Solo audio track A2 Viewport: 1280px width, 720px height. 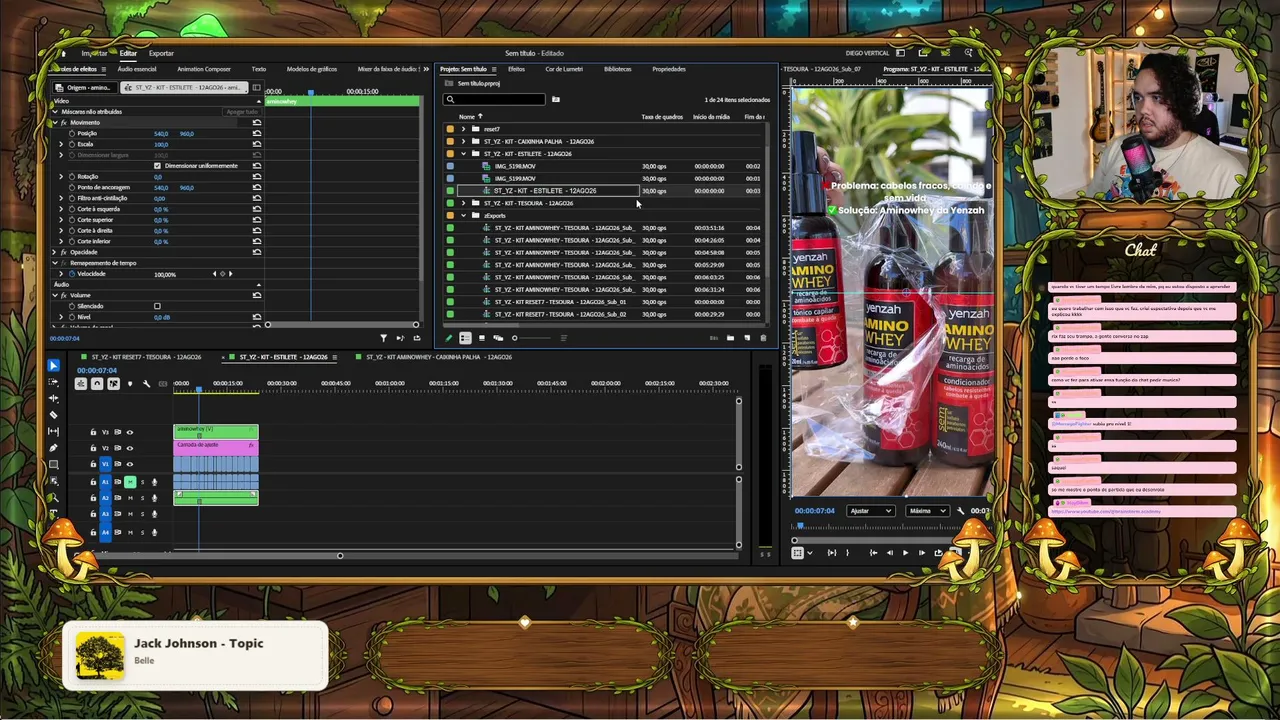(142, 498)
